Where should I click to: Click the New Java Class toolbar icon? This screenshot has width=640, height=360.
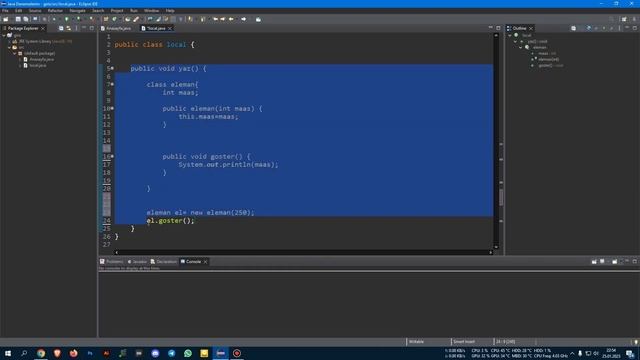point(114,19)
